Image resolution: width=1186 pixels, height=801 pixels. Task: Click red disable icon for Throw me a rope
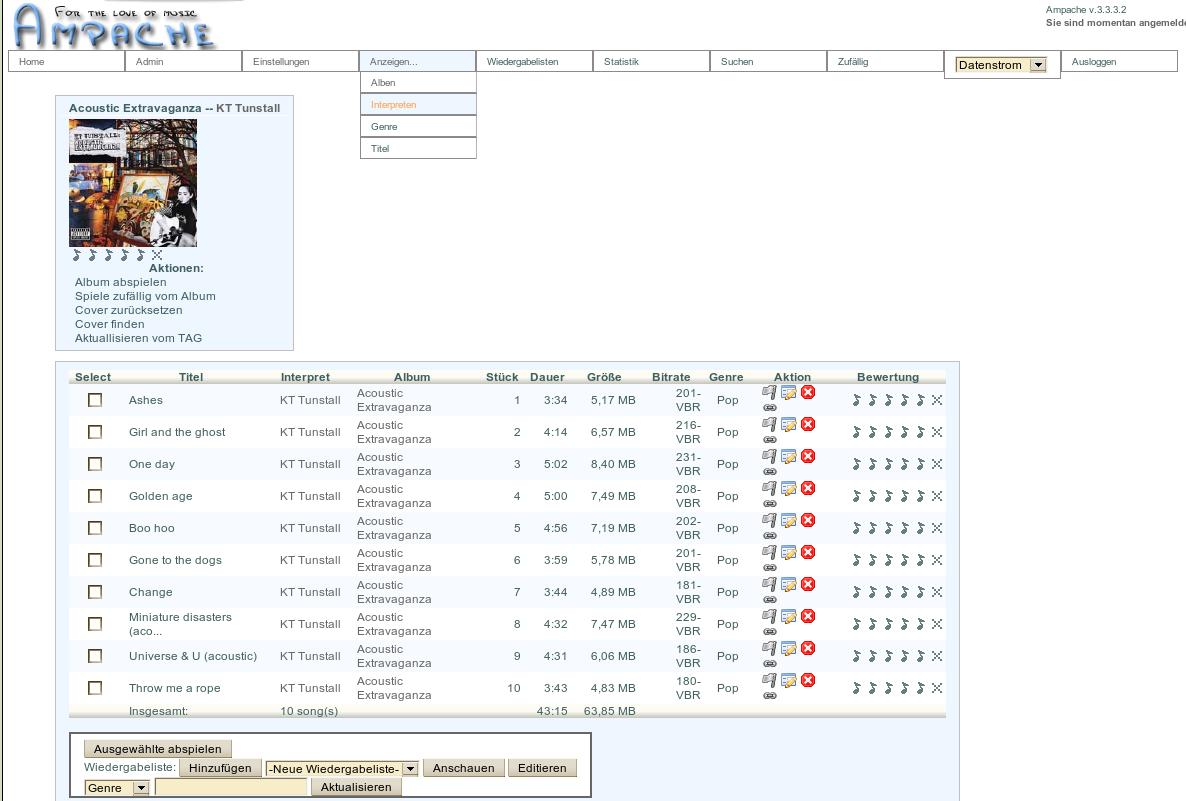coord(808,680)
